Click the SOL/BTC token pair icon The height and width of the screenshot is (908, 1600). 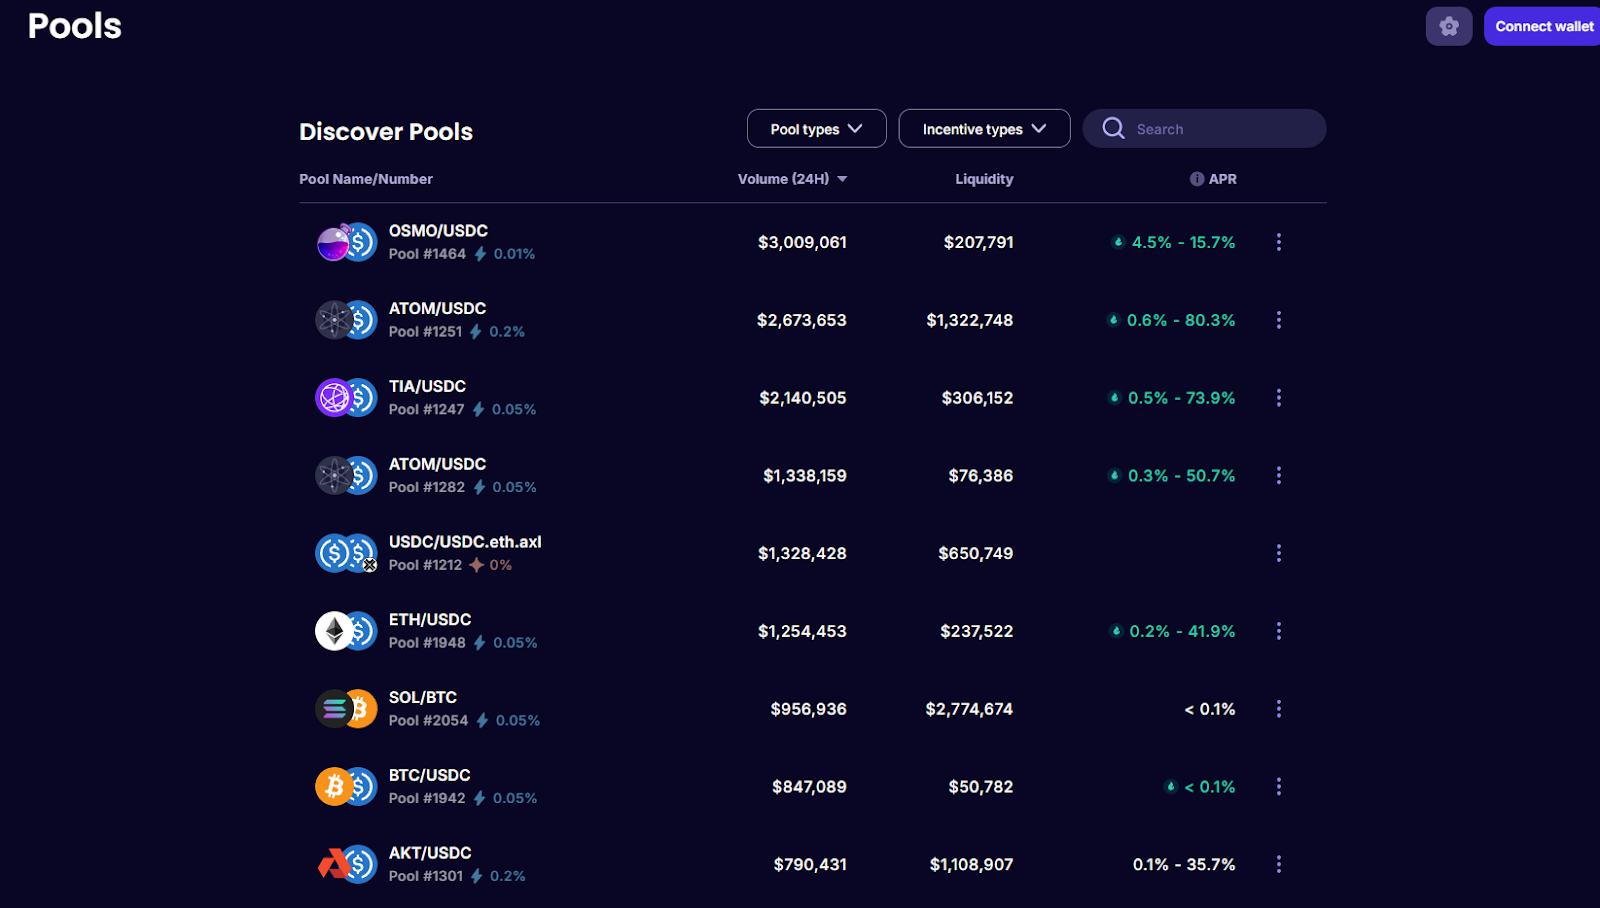346,709
